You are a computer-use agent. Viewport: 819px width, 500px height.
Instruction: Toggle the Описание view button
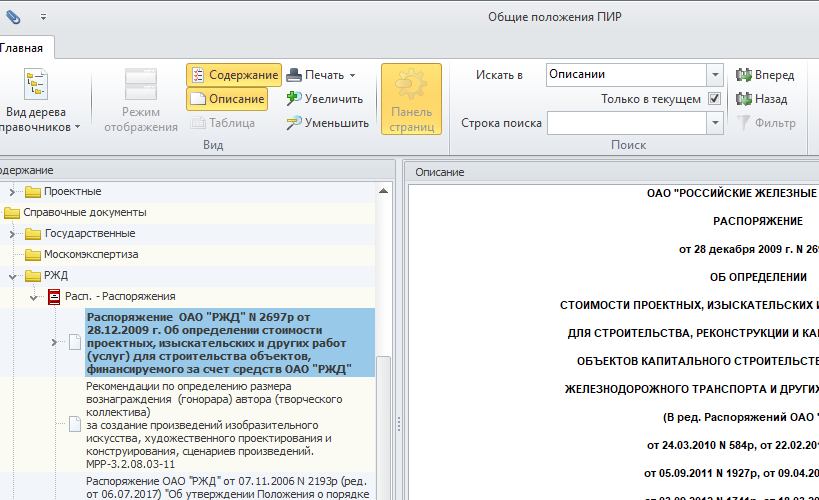(227, 99)
